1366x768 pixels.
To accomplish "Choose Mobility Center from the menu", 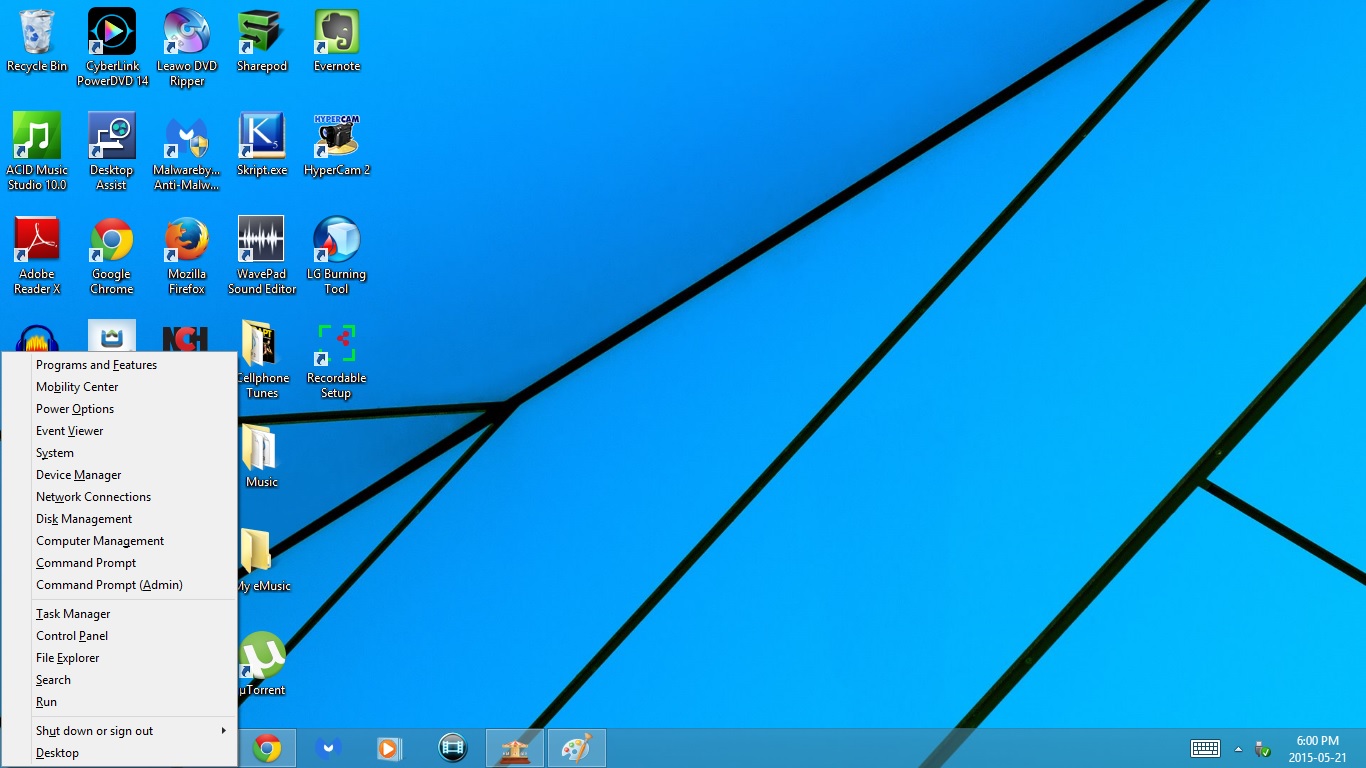I will [119, 387].
